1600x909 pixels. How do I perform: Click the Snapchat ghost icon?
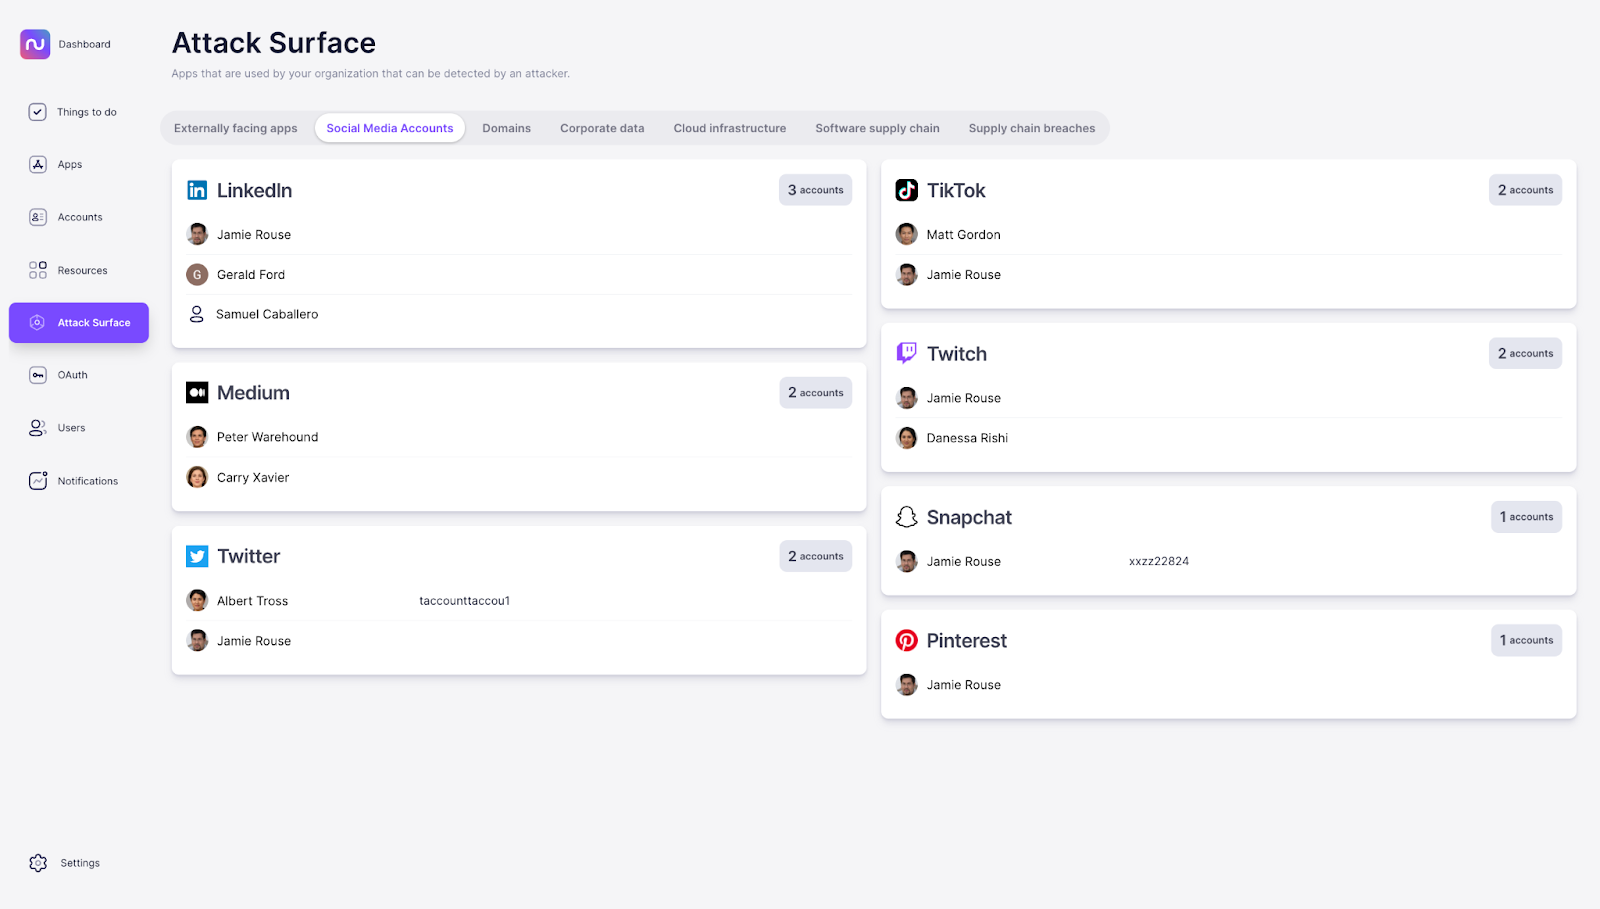[x=906, y=516]
